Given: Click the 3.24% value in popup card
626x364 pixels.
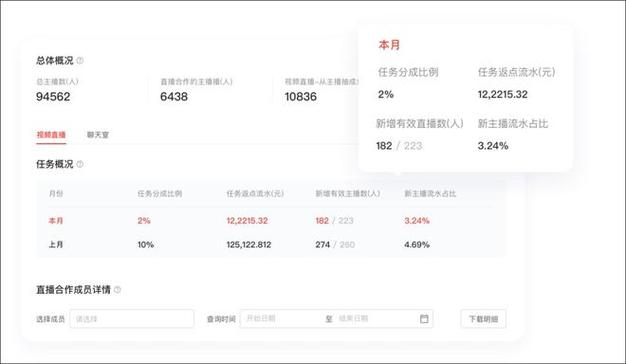Looking at the screenshot, I should 493,146.
